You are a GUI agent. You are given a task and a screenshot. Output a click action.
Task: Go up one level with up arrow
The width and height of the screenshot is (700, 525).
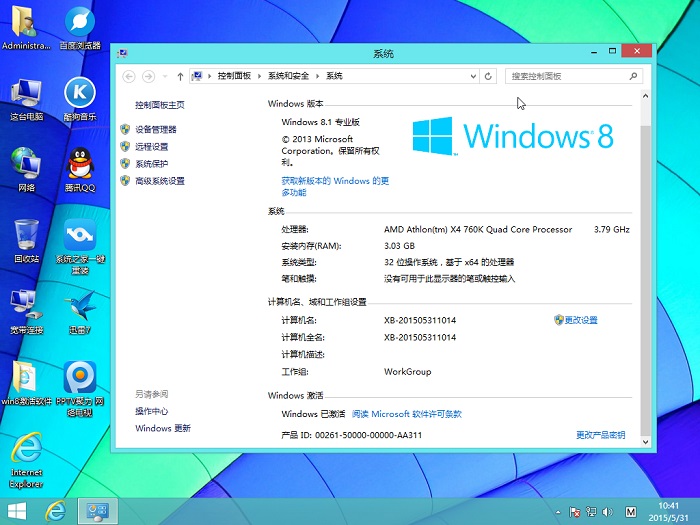(x=180, y=76)
